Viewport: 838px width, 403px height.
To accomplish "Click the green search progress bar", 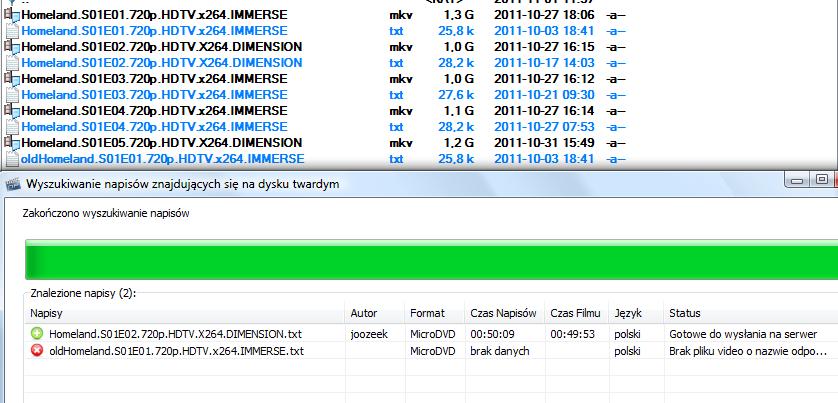I will click(x=431, y=260).
